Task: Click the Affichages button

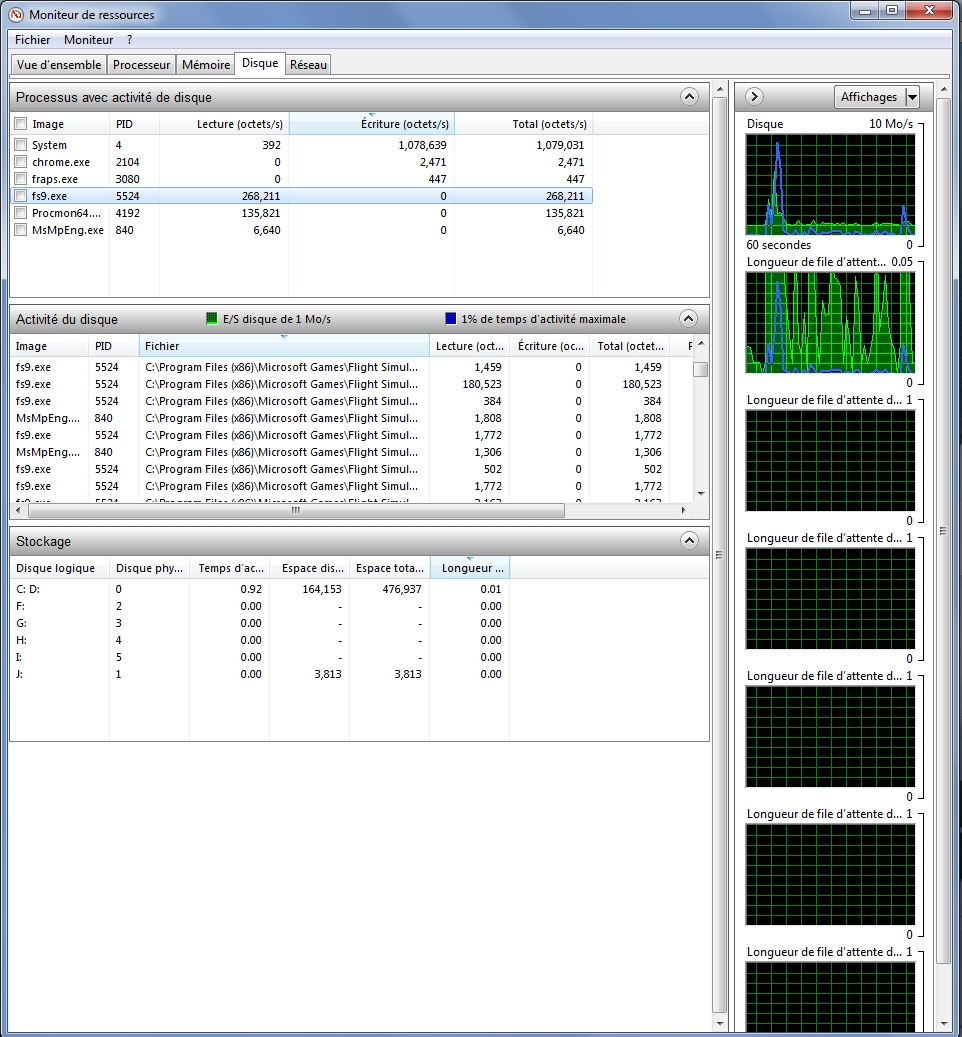Action: point(869,97)
